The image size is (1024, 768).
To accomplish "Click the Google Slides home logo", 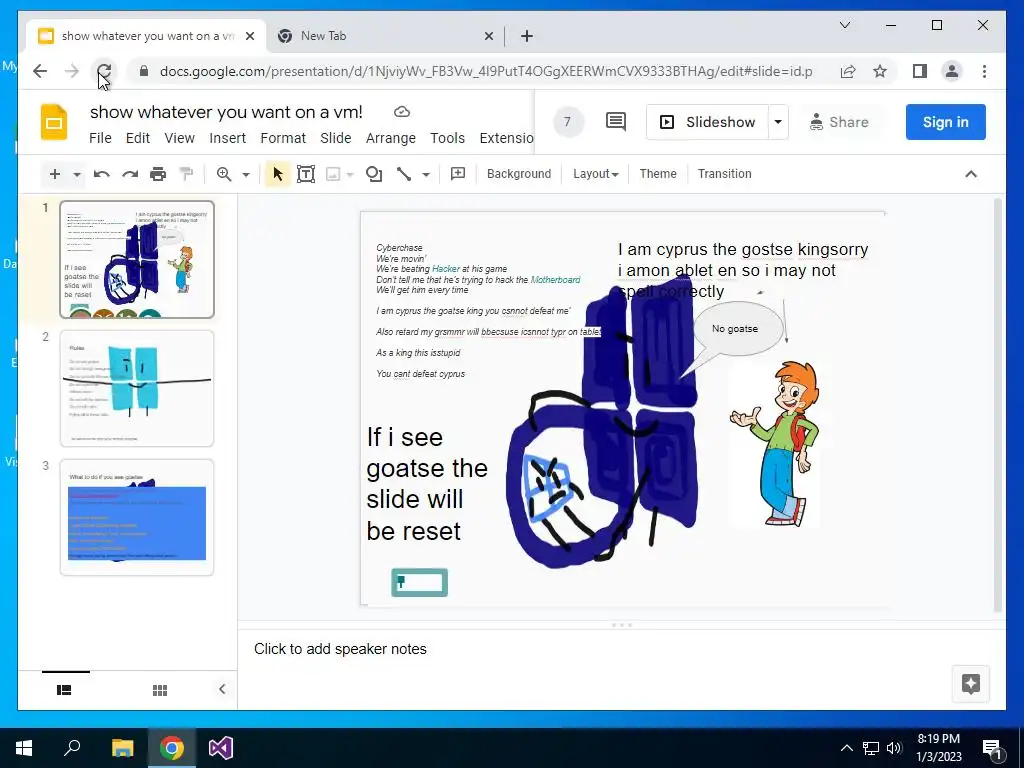I will point(54,122).
